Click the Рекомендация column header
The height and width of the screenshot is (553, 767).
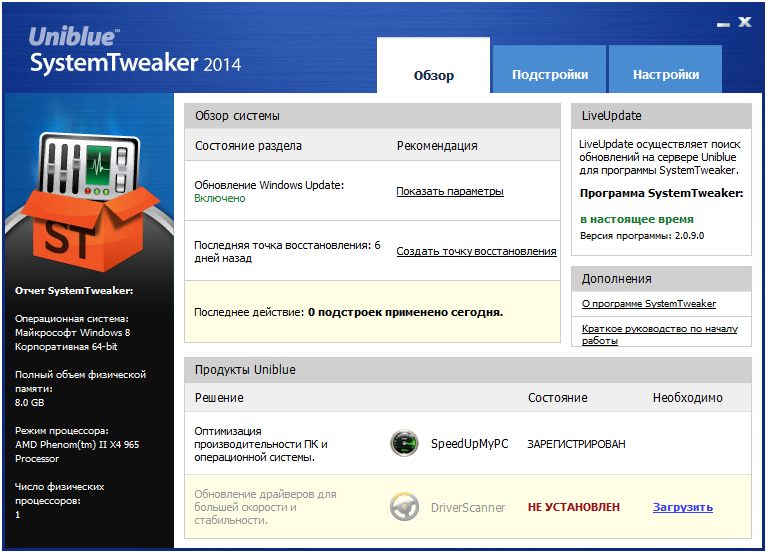coord(437,146)
